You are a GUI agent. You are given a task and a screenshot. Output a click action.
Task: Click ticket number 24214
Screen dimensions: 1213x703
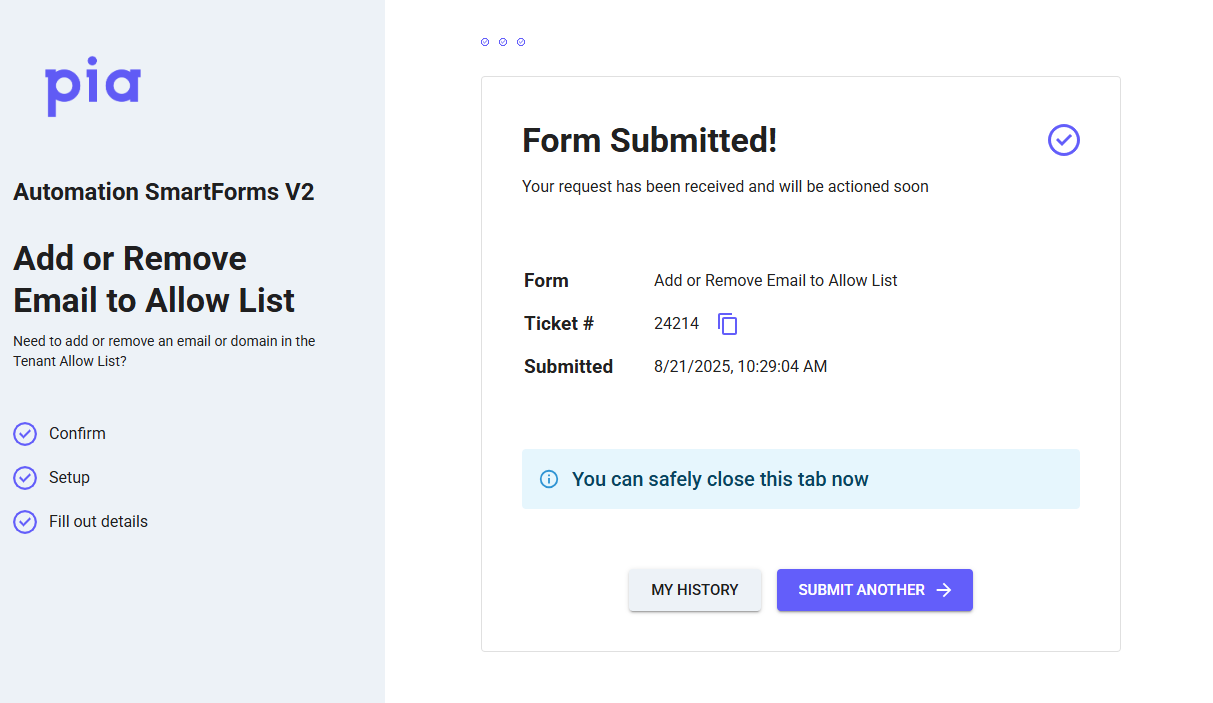674,324
